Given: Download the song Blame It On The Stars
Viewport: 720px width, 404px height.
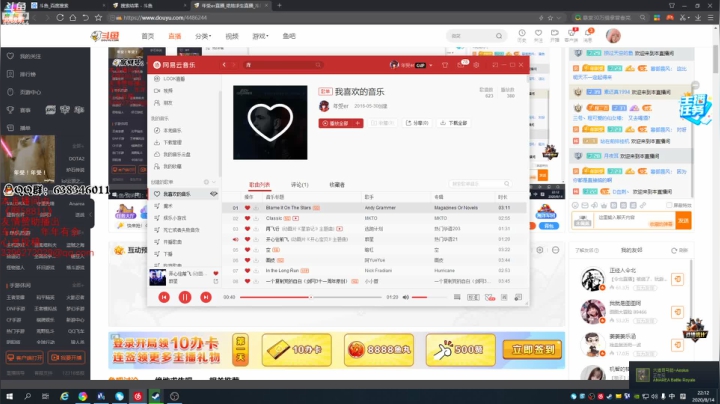Looking at the screenshot, I should [x=256, y=208].
